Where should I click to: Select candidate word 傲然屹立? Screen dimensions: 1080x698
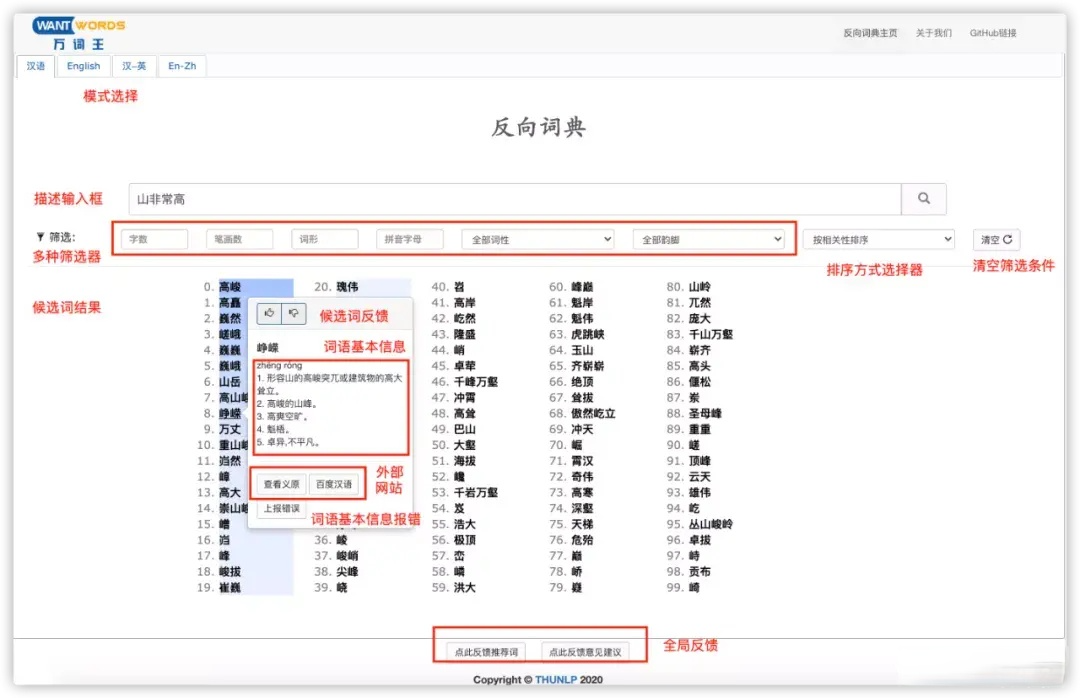tap(593, 413)
